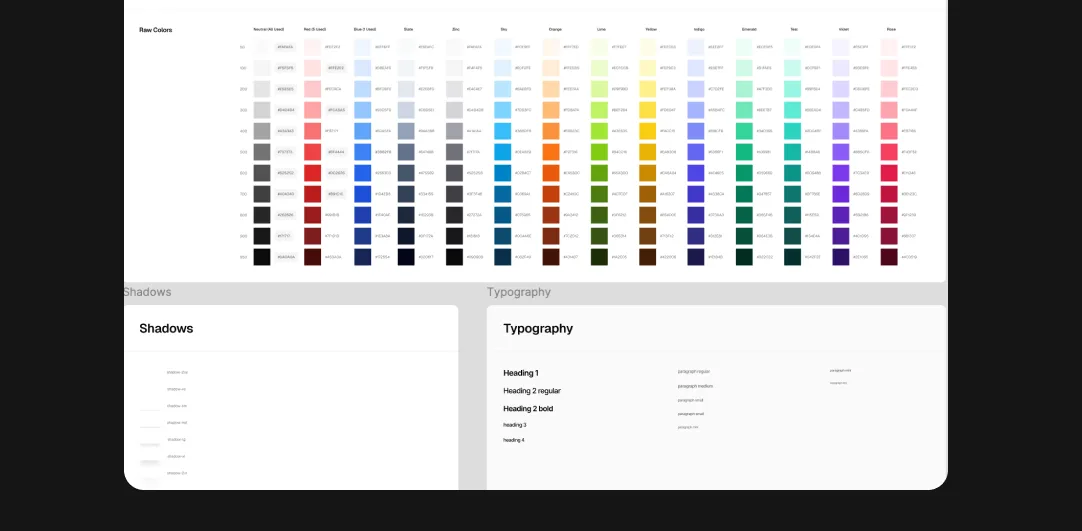Click the gray Shadows frame label
1082x531 pixels.
[x=147, y=292]
